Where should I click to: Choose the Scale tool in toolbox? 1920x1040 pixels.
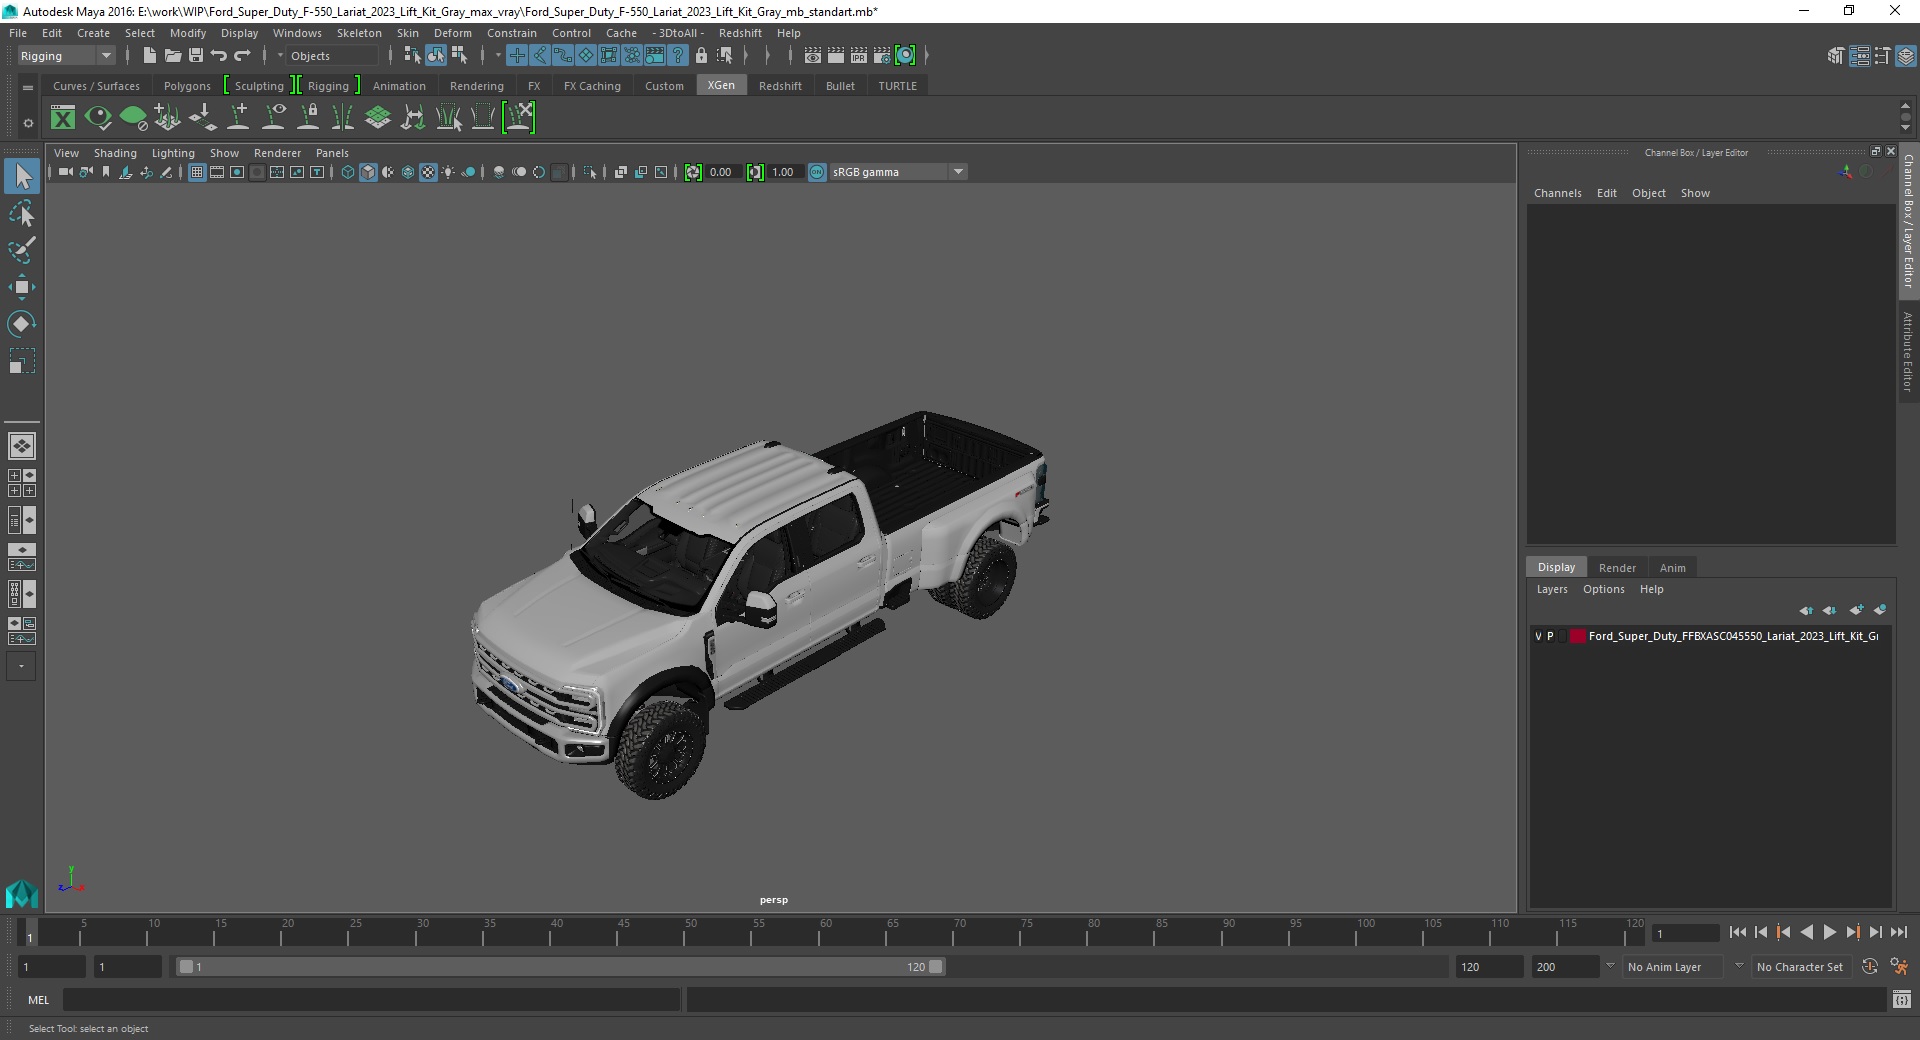(x=22, y=361)
